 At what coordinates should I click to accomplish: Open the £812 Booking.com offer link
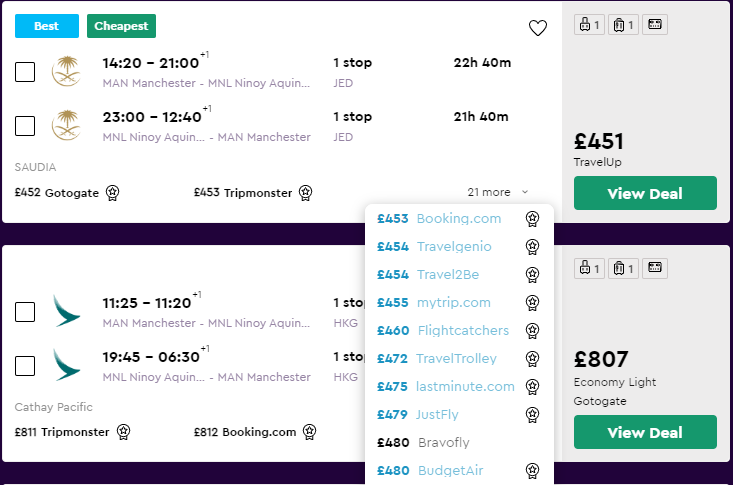point(245,432)
